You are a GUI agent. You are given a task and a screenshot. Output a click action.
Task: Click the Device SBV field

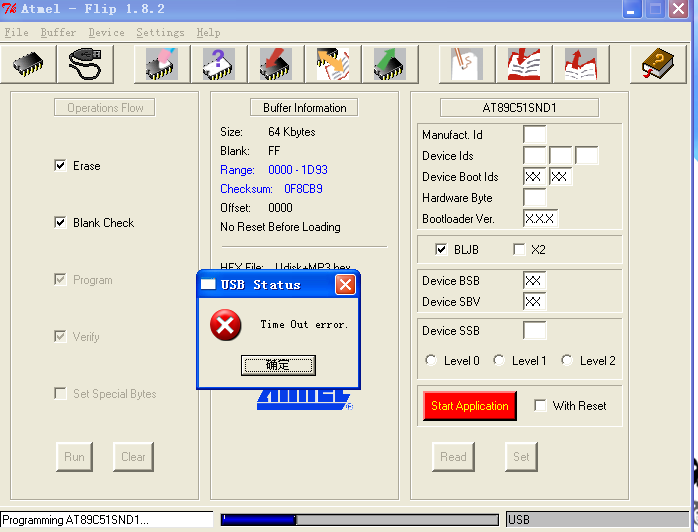point(535,301)
